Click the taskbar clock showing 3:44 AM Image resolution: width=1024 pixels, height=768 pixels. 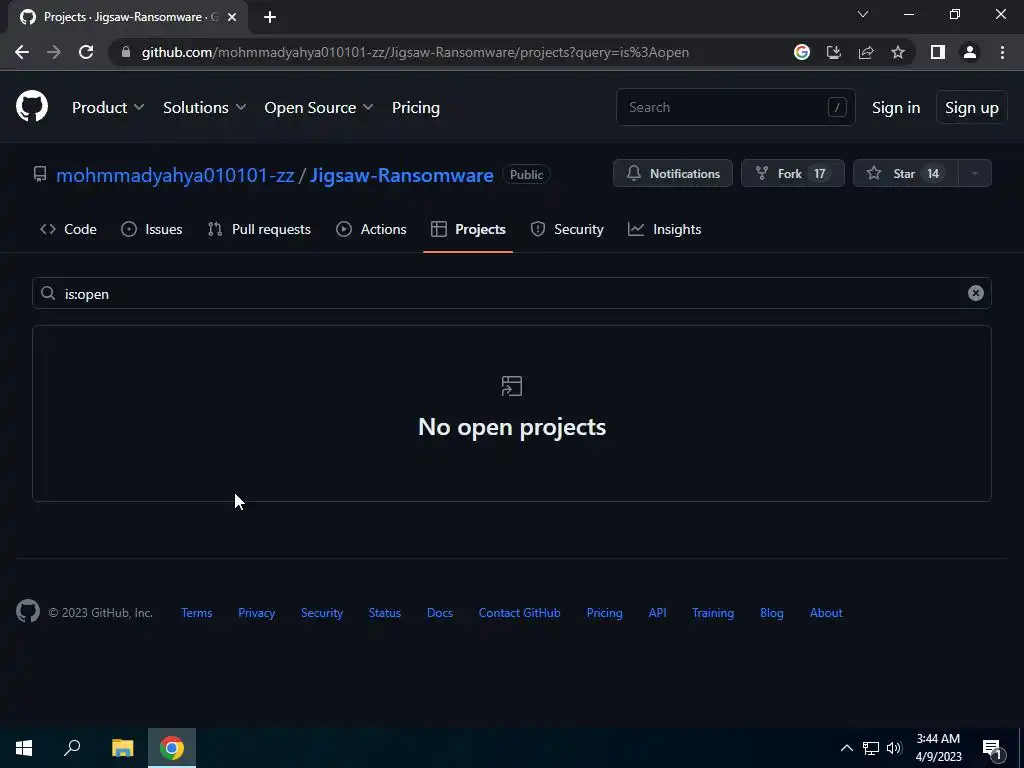[x=938, y=748]
